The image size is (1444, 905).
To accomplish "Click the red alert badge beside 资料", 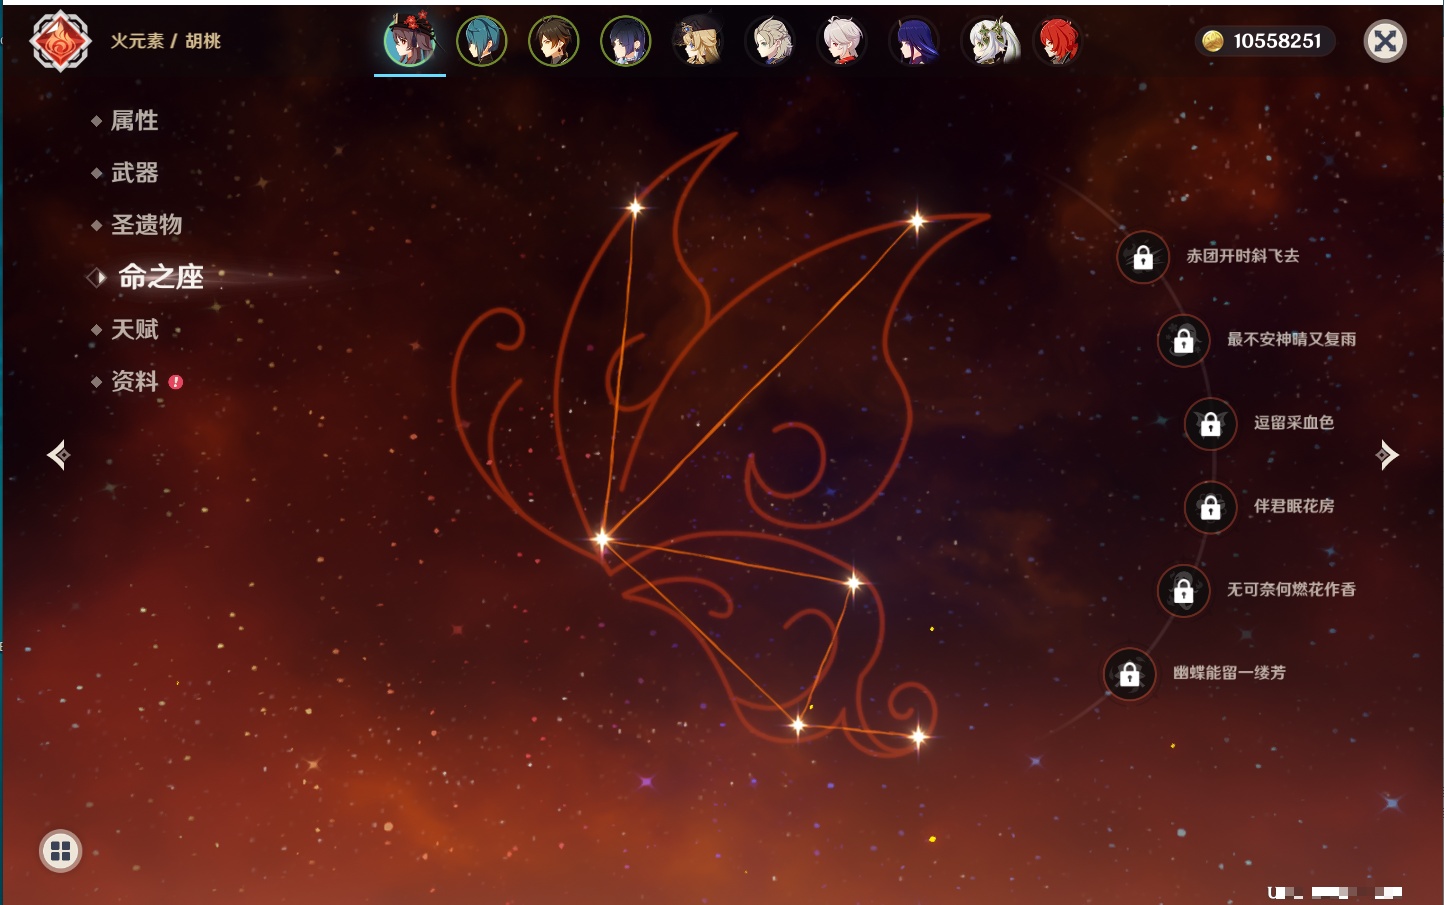I will [176, 381].
